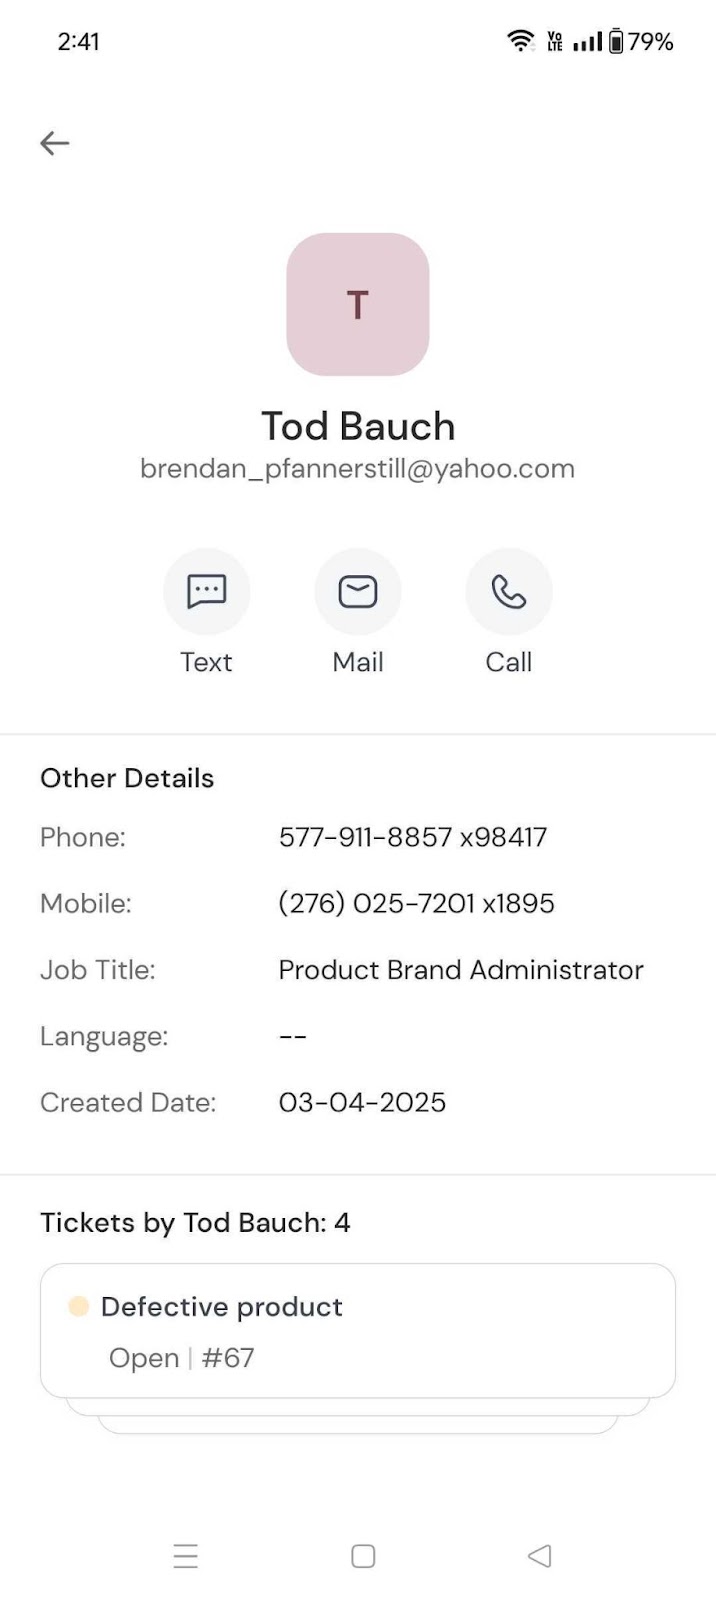Tap the Mail envelope icon
This screenshot has height=1600, width=716.
pyautogui.click(x=358, y=592)
